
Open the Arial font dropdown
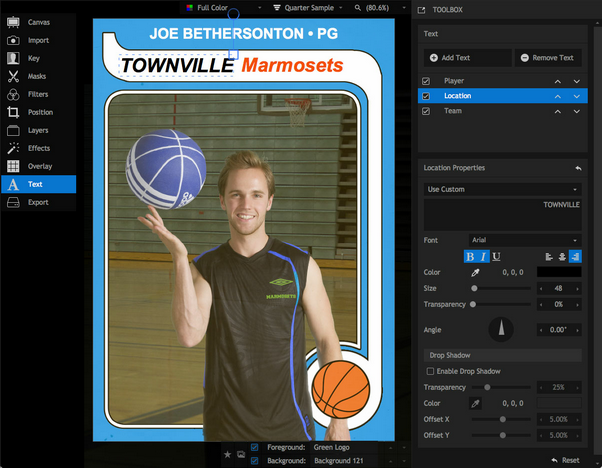[525, 240]
